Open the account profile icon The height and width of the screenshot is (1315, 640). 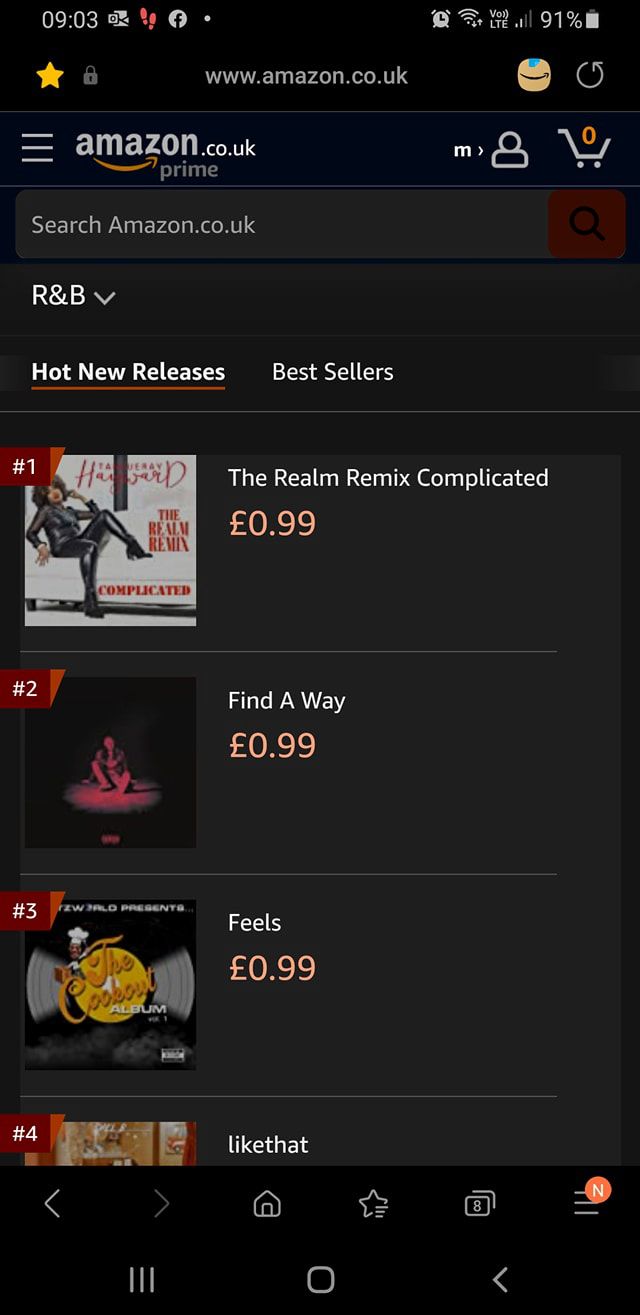pos(510,149)
